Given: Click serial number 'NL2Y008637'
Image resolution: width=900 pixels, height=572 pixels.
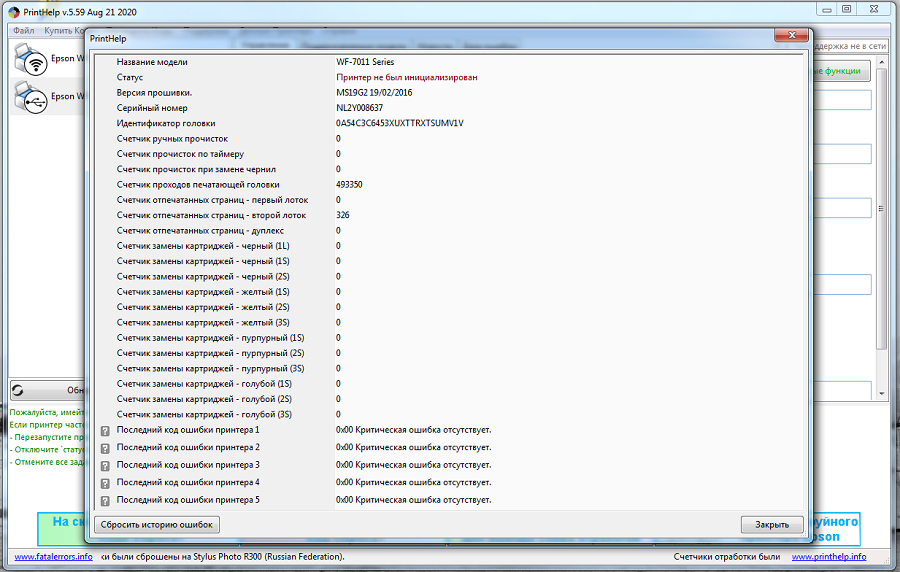Looking at the screenshot, I should (359, 108).
